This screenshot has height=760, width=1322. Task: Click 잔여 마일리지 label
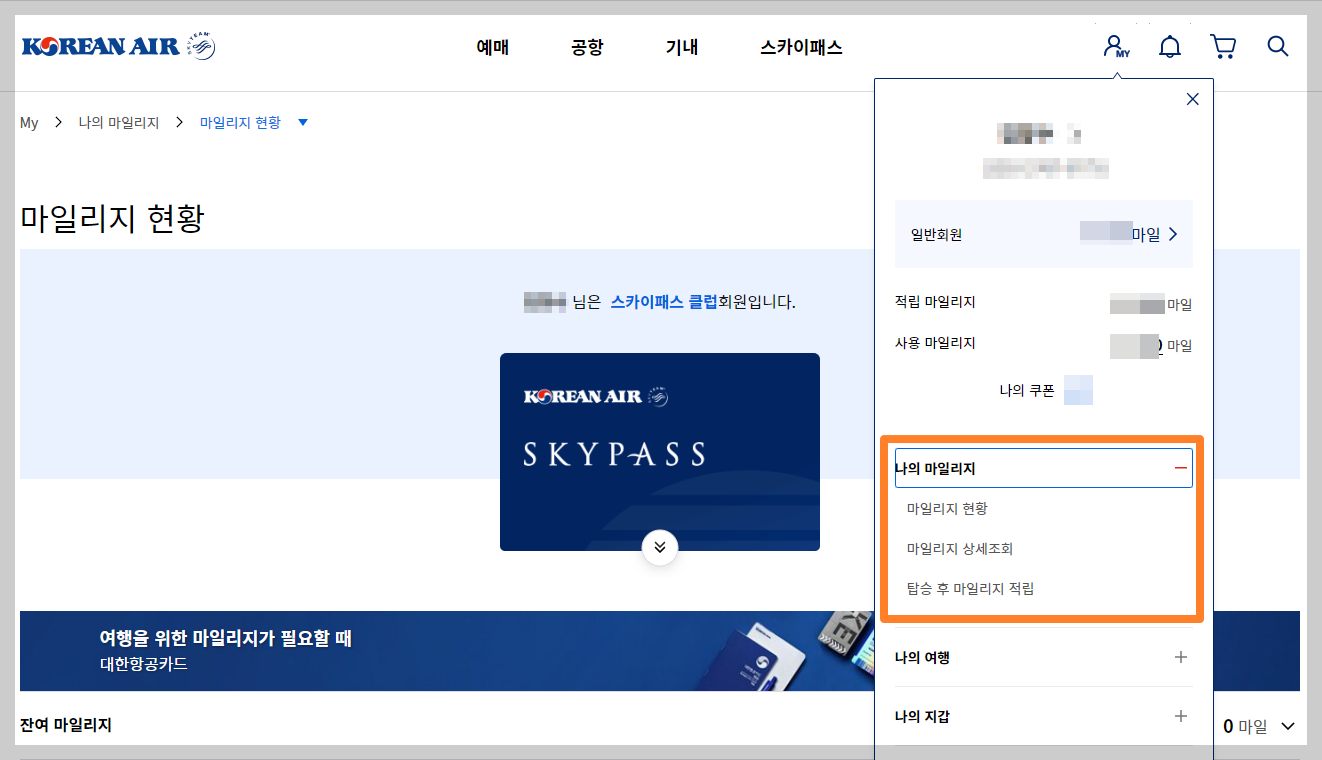[x=66, y=725]
